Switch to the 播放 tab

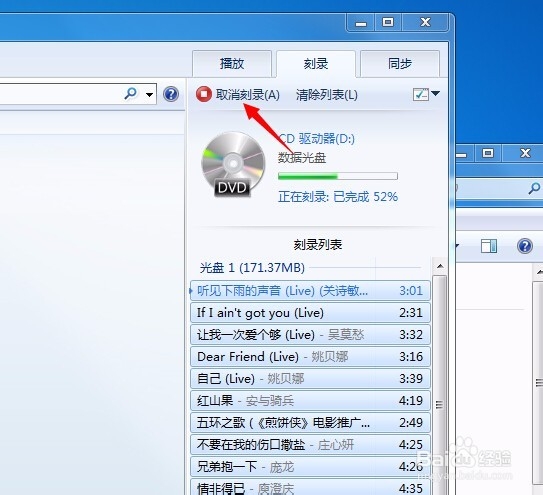[232, 64]
